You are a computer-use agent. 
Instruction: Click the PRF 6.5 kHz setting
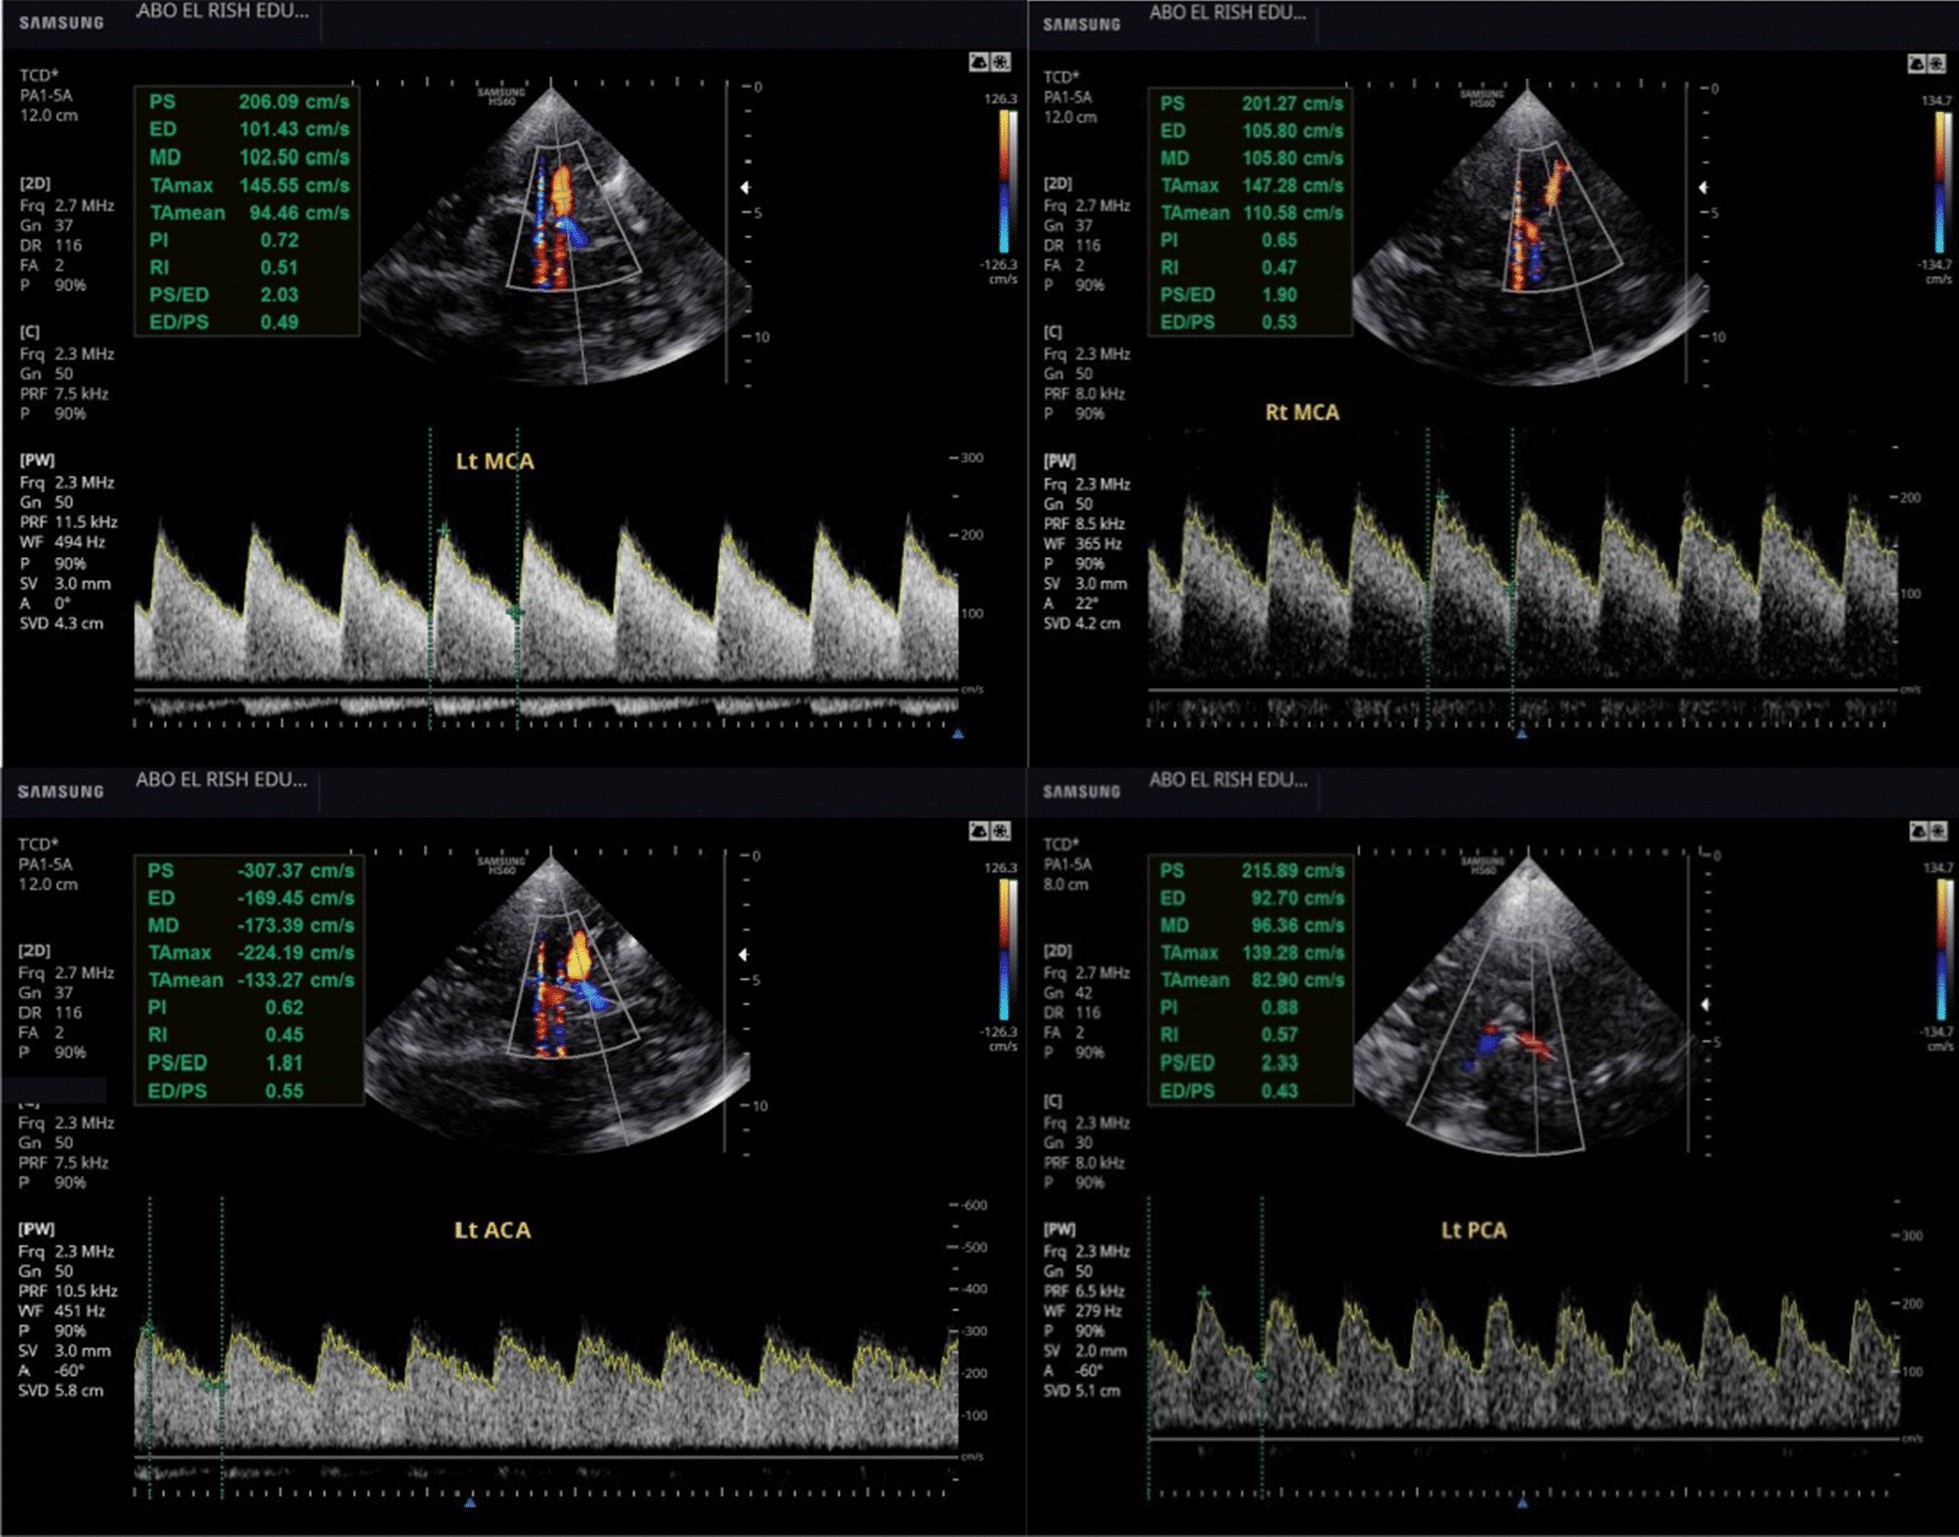click(1083, 1291)
